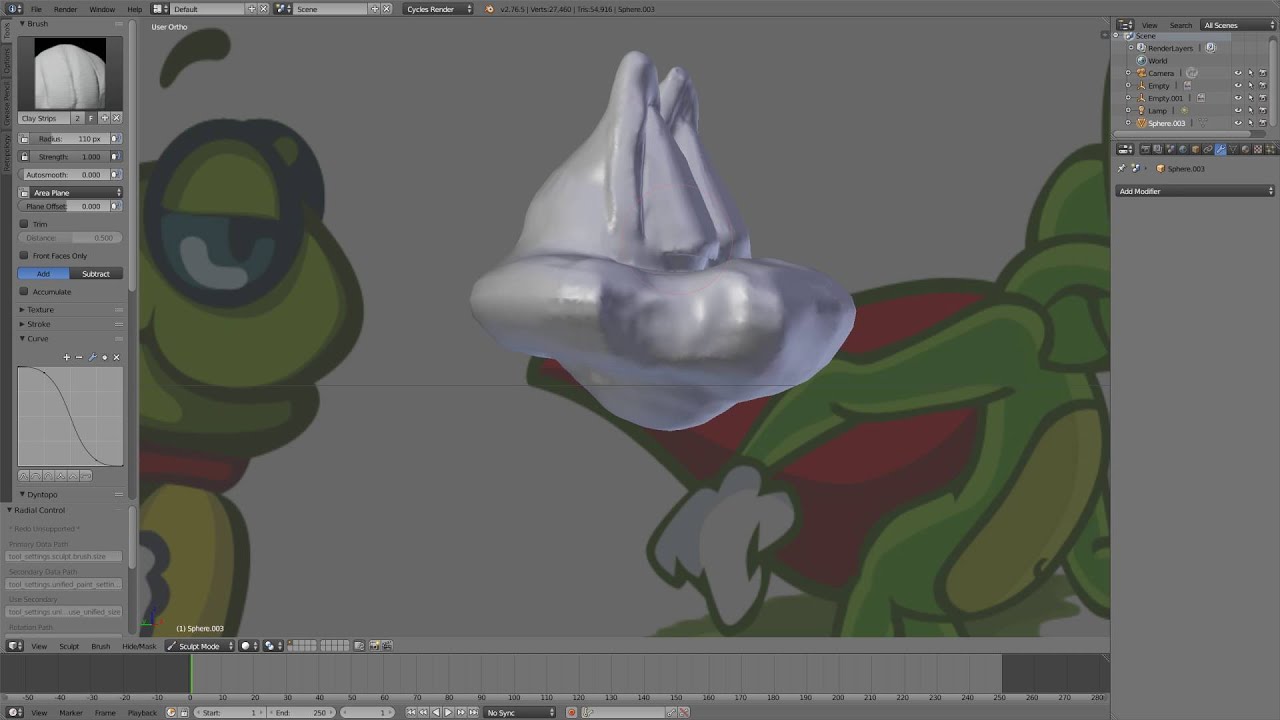Open the File menu
1280x720 pixels.
pos(36,9)
